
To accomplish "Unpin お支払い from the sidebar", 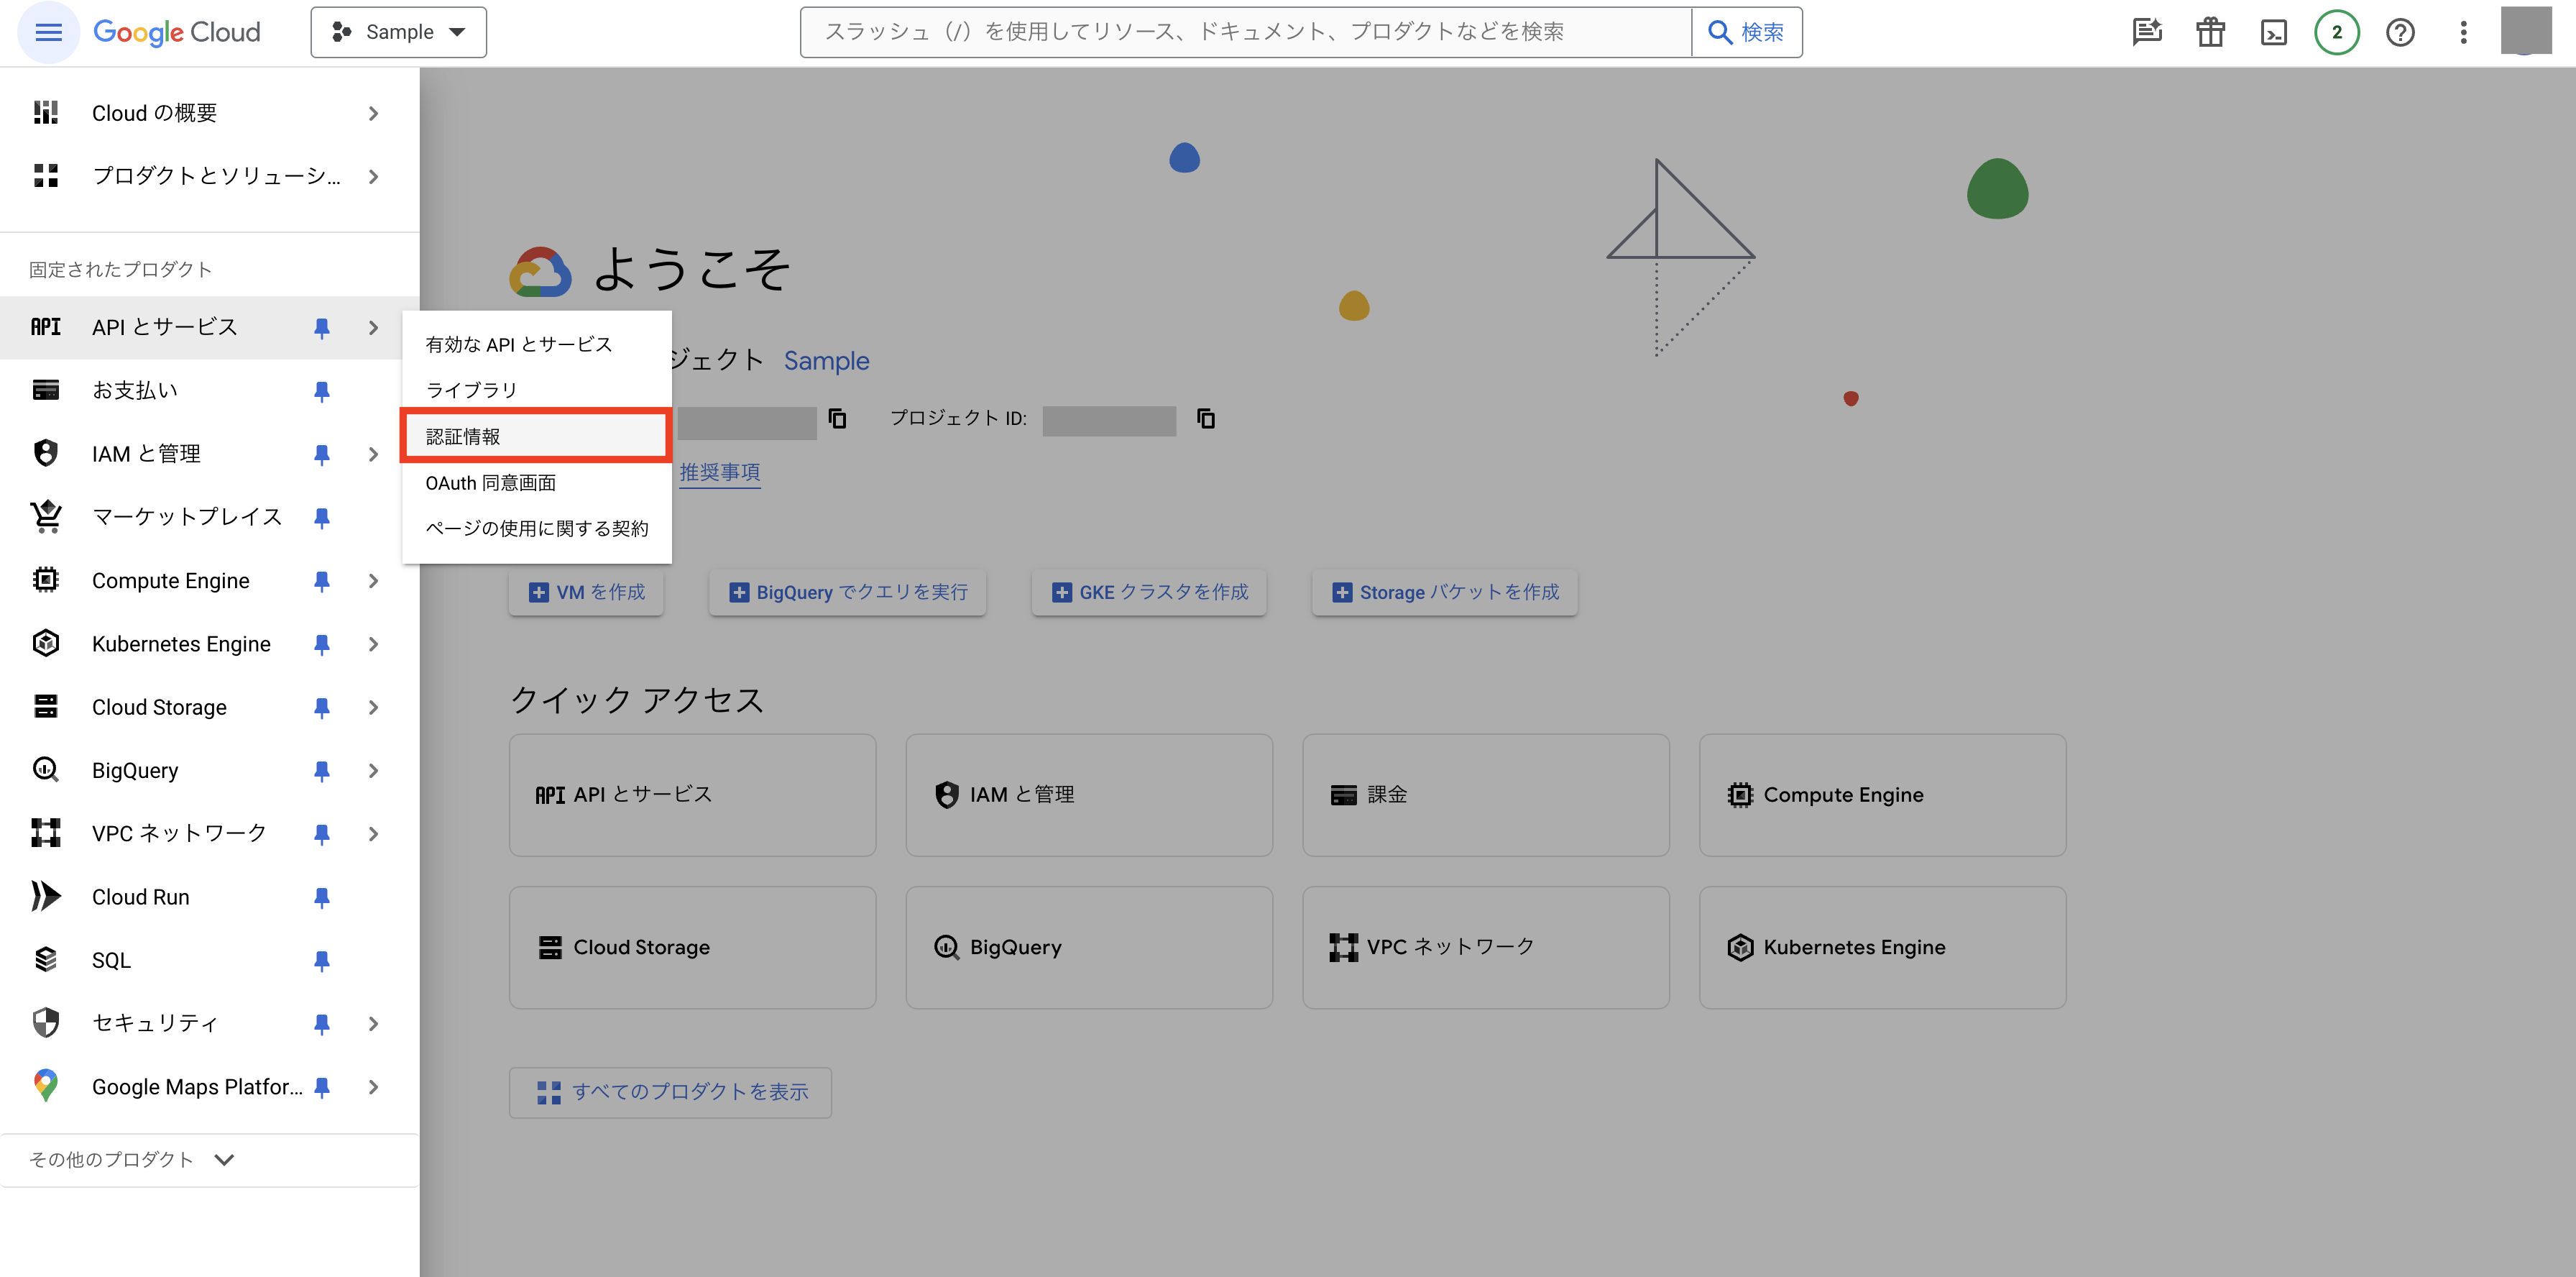I will pos(322,390).
